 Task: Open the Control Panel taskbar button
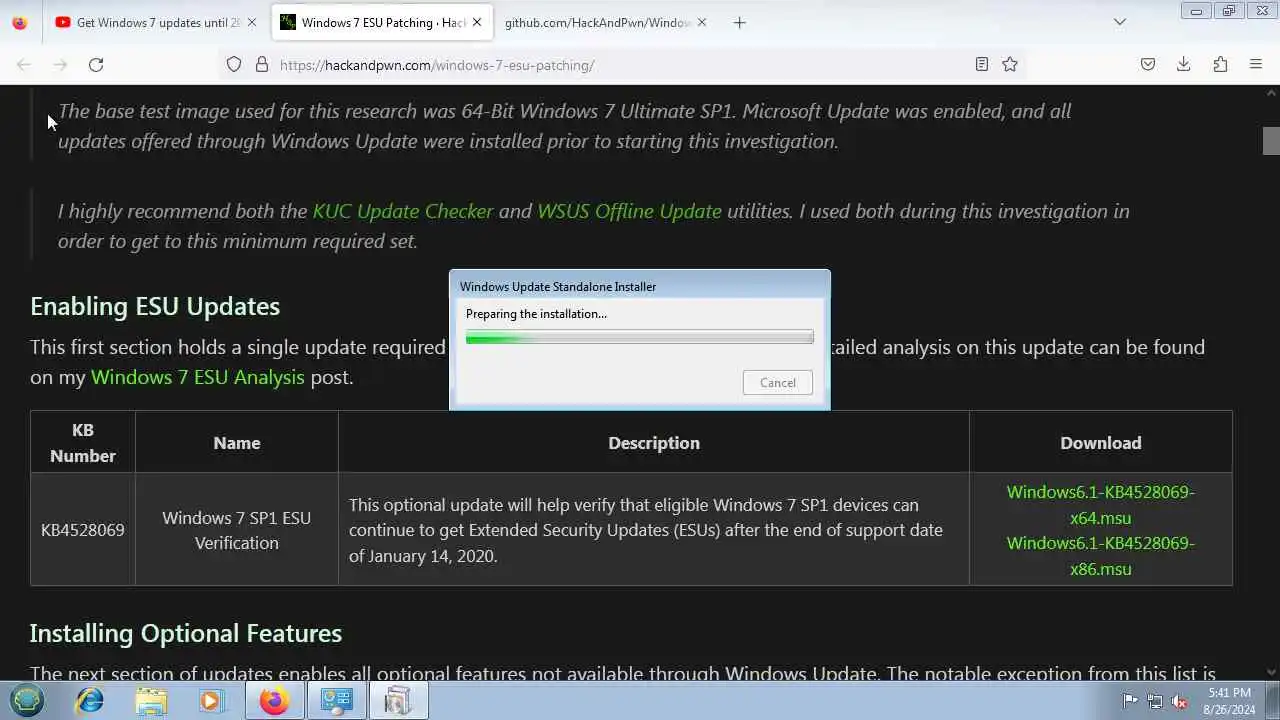pos(337,701)
